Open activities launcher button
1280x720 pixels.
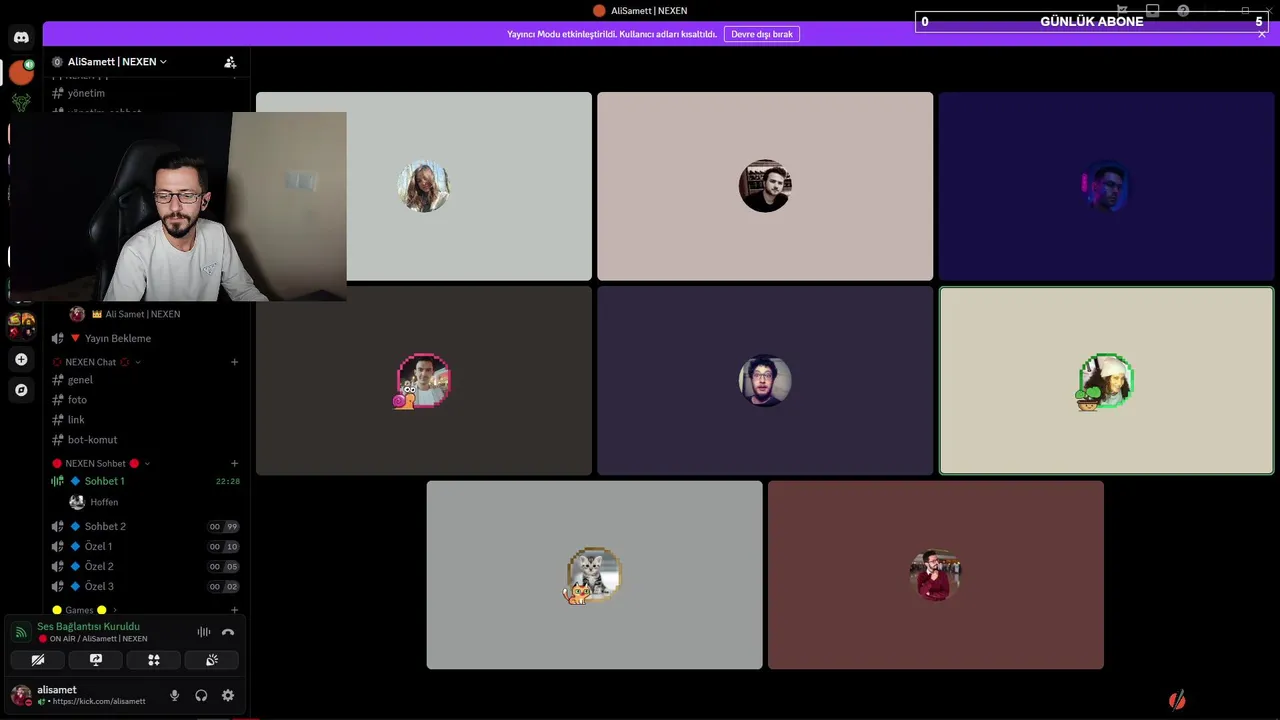pos(154,660)
